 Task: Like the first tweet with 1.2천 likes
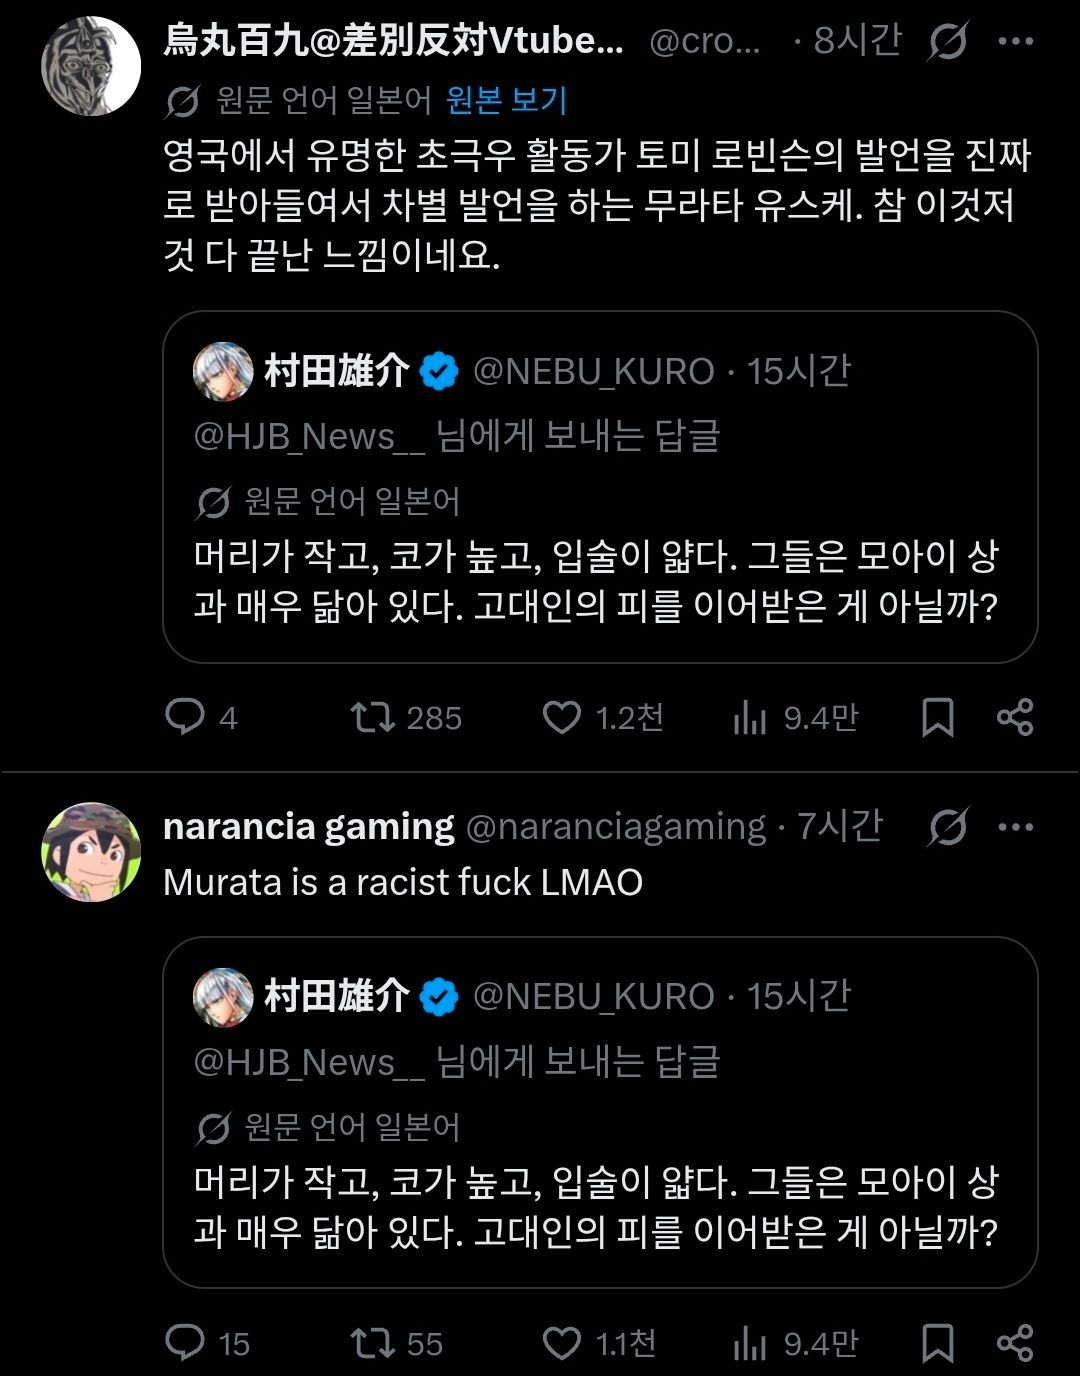(561, 717)
